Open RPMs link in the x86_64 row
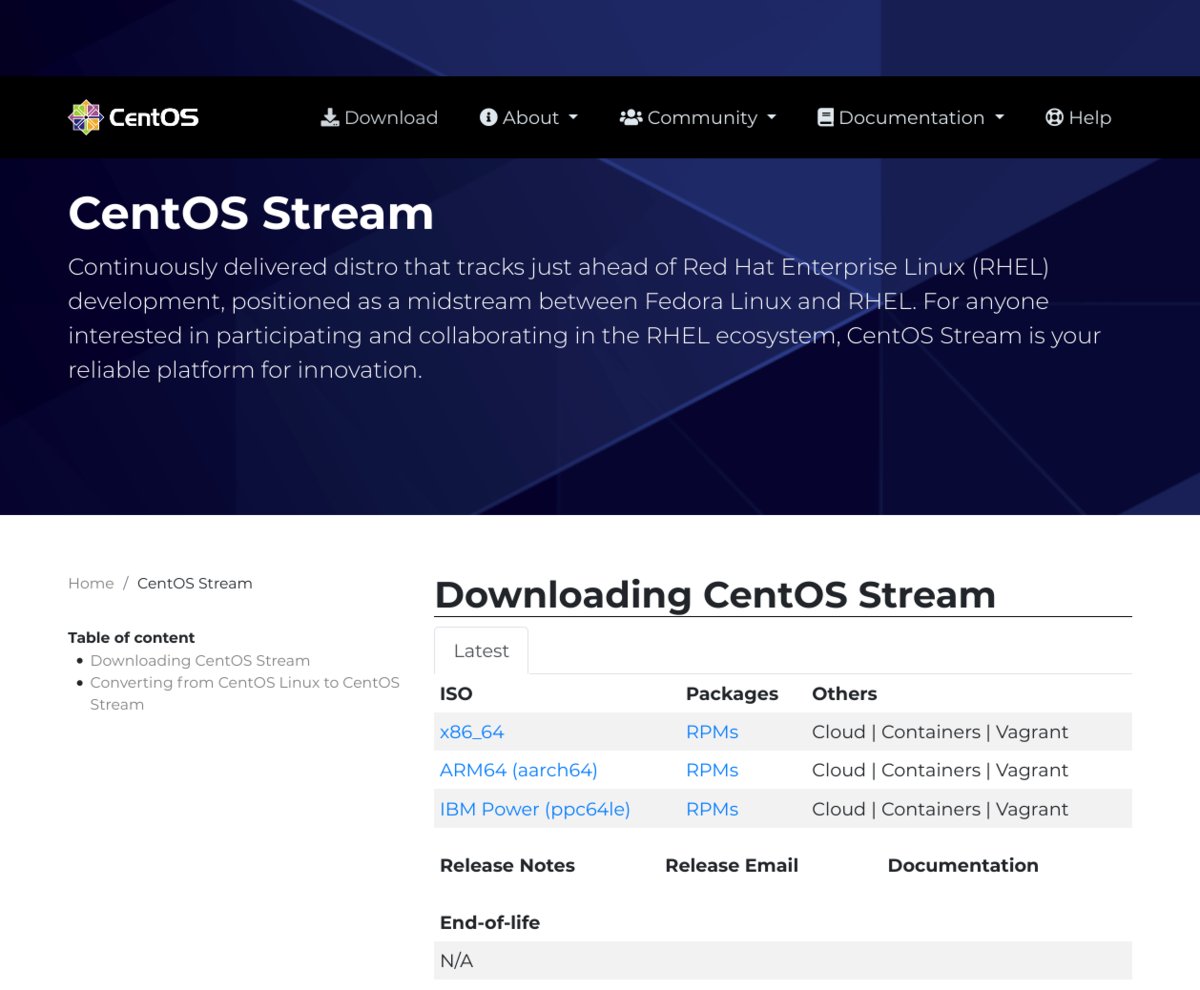 coord(712,732)
